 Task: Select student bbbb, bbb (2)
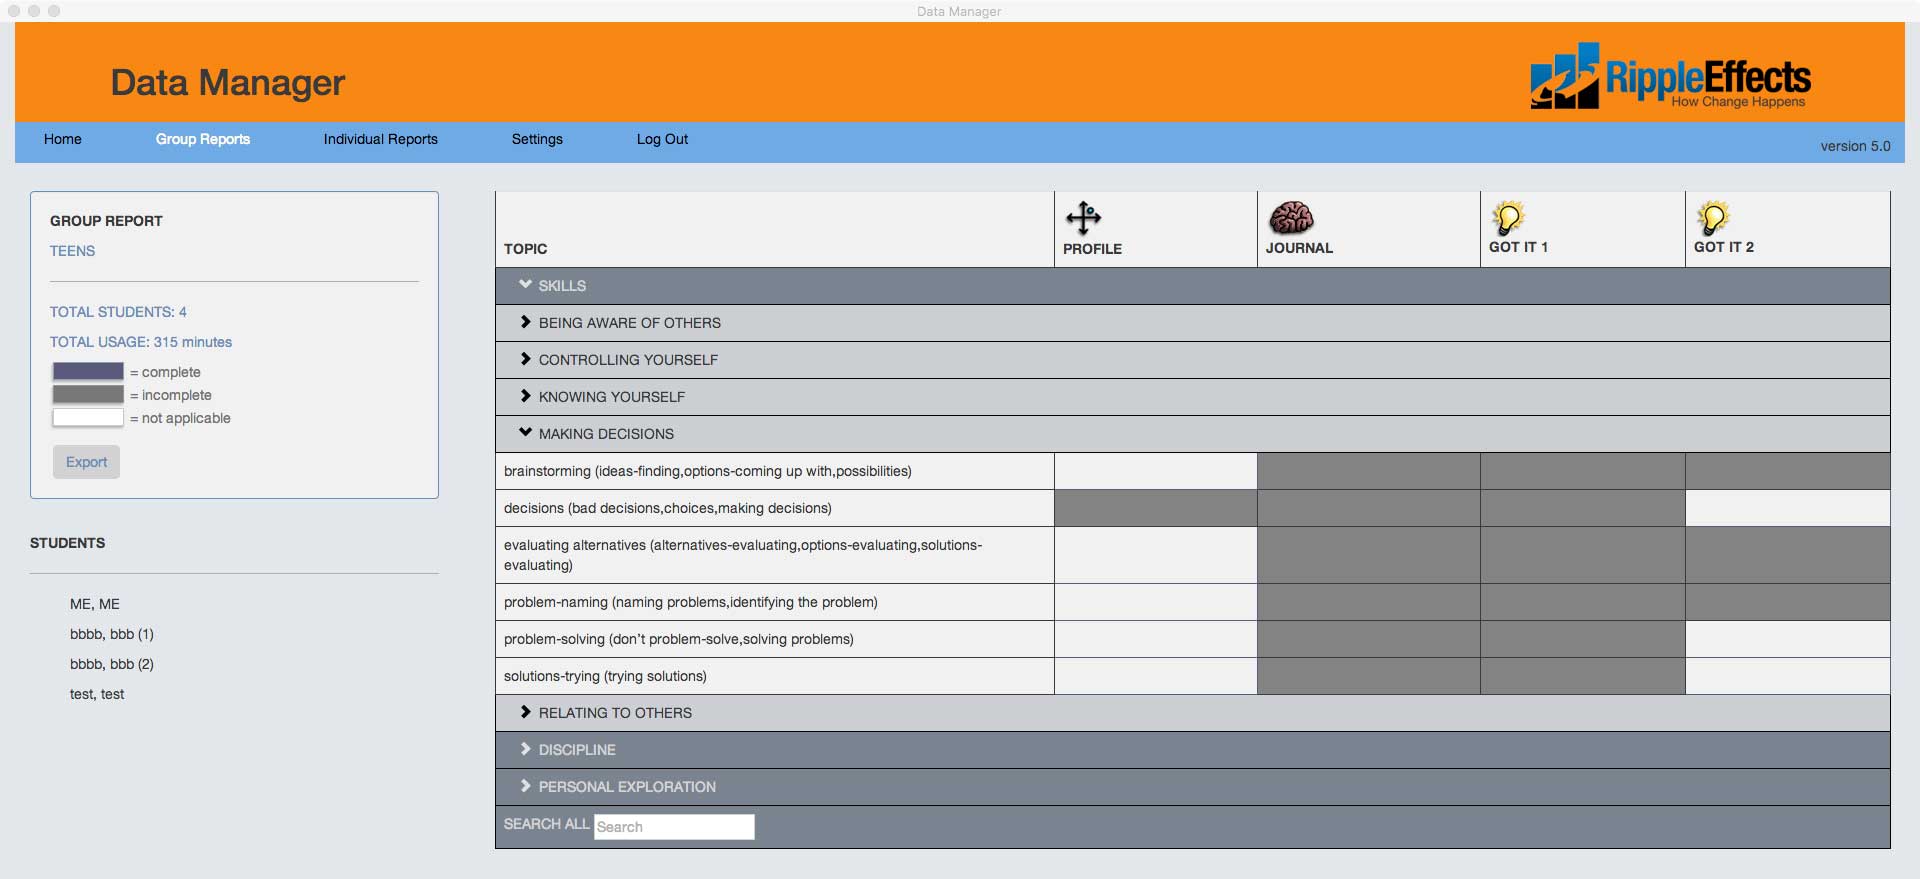click(112, 664)
